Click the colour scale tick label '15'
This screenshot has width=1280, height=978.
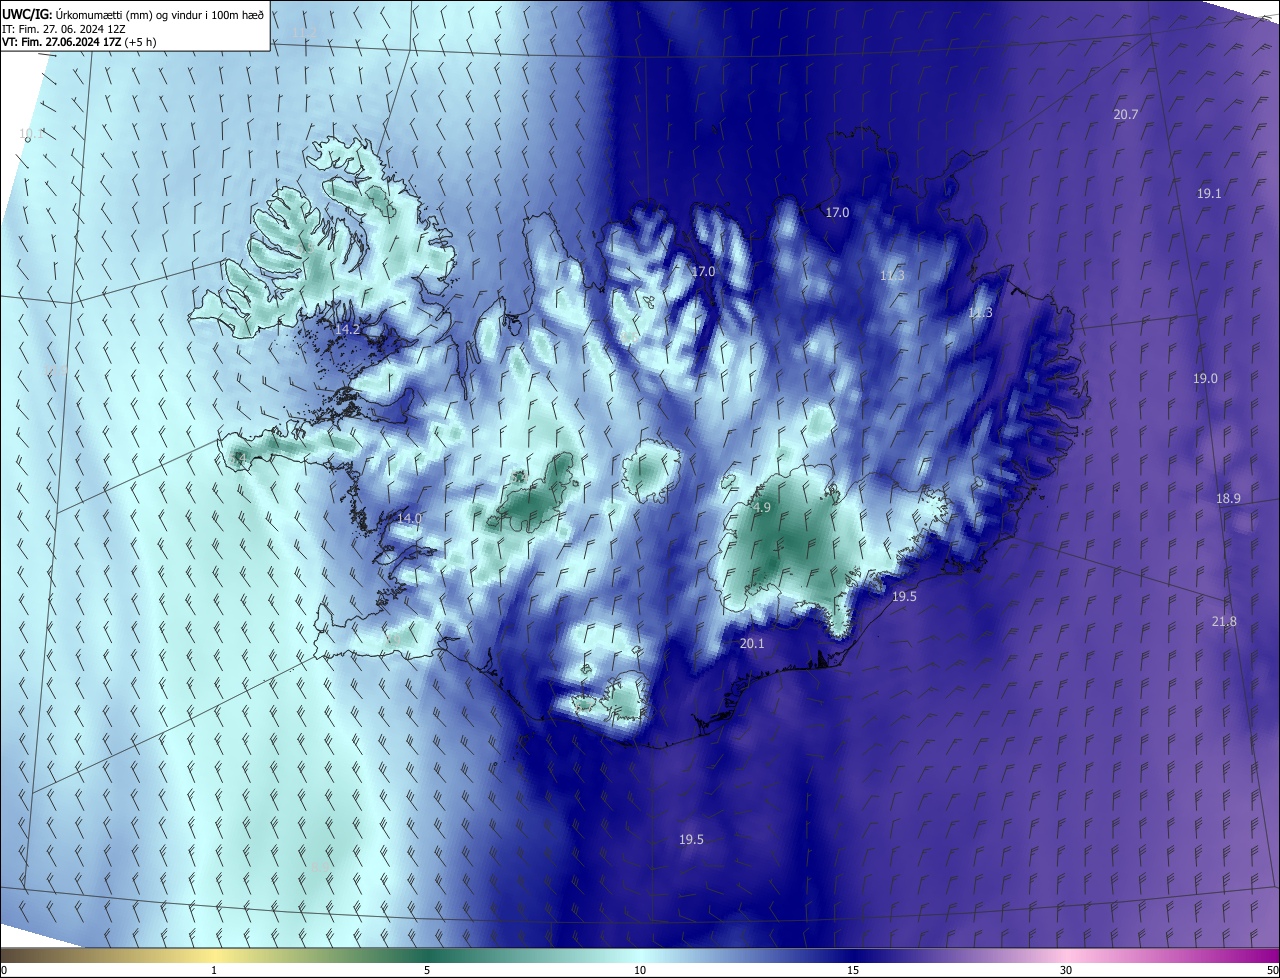pyautogui.click(x=853, y=970)
